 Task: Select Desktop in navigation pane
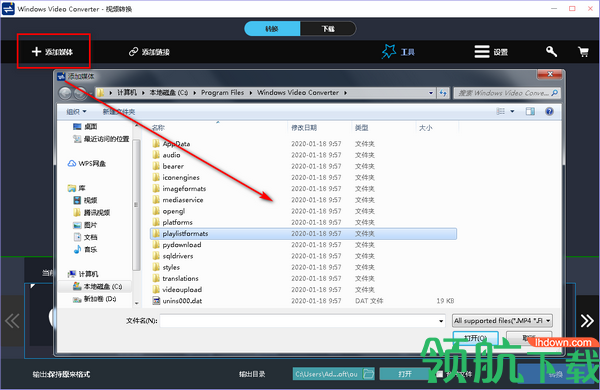click(x=85, y=126)
